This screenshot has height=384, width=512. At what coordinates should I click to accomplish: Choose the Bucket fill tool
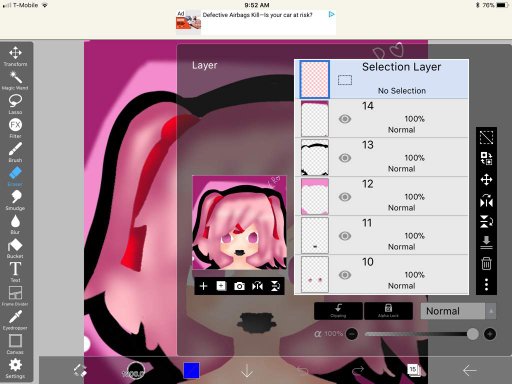click(x=15, y=248)
